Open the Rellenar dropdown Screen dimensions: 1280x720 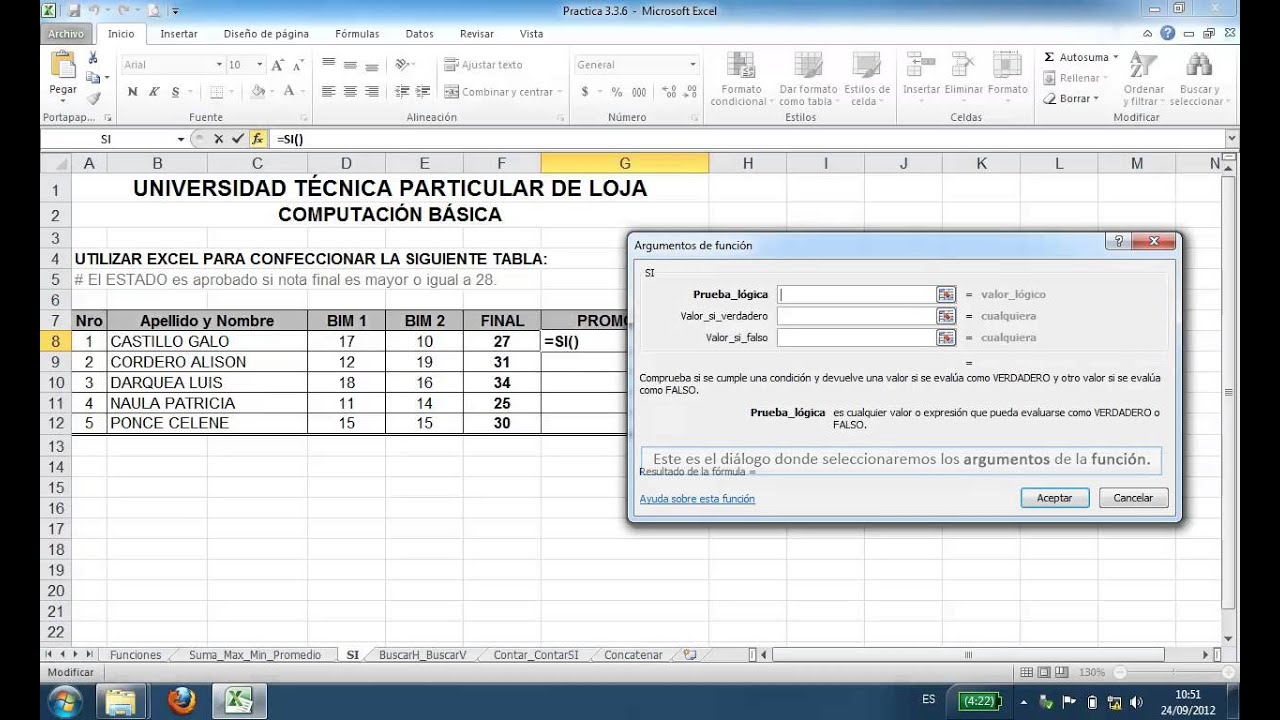tap(1074, 78)
